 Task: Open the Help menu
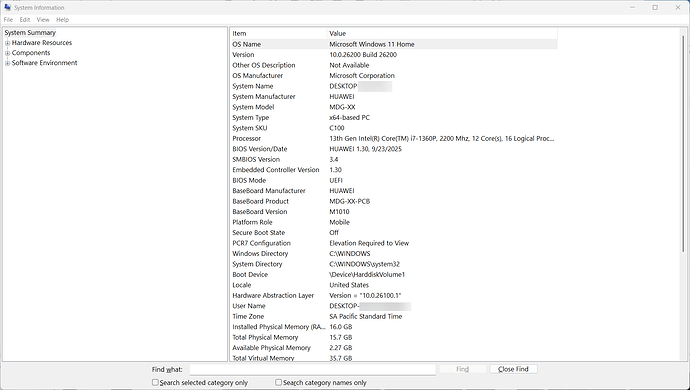pyautogui.click(x=62, y=20)
